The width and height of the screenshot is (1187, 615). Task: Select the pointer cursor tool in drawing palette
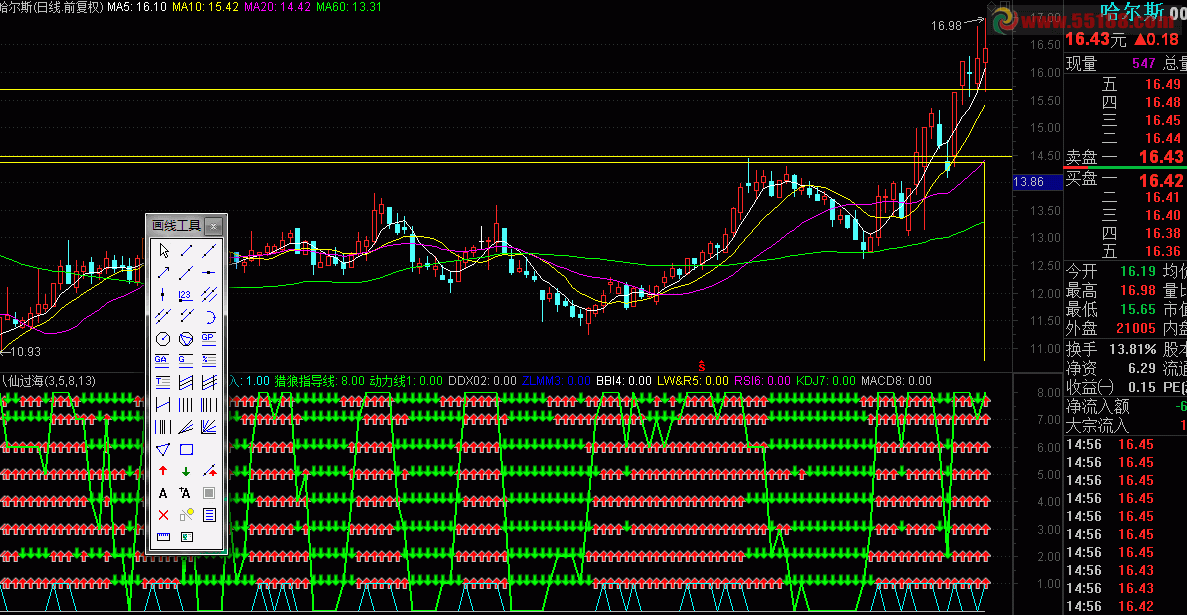163,251
